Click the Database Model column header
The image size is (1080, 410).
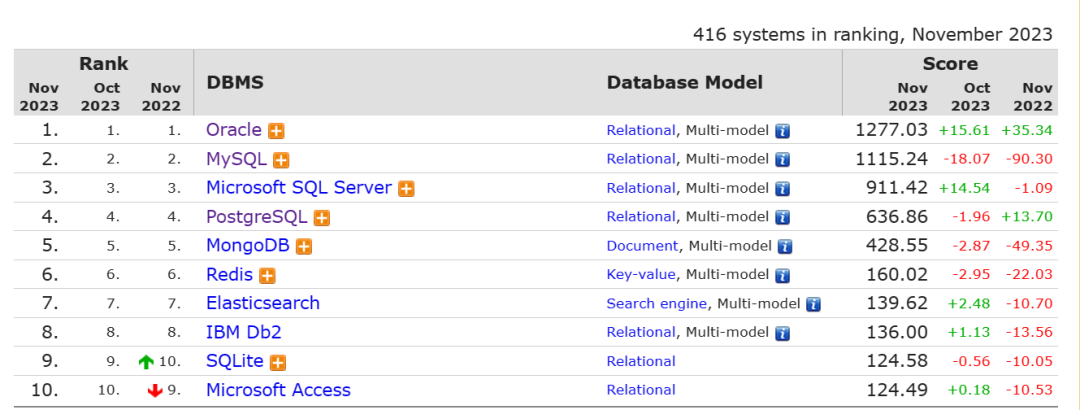(685, 83)
